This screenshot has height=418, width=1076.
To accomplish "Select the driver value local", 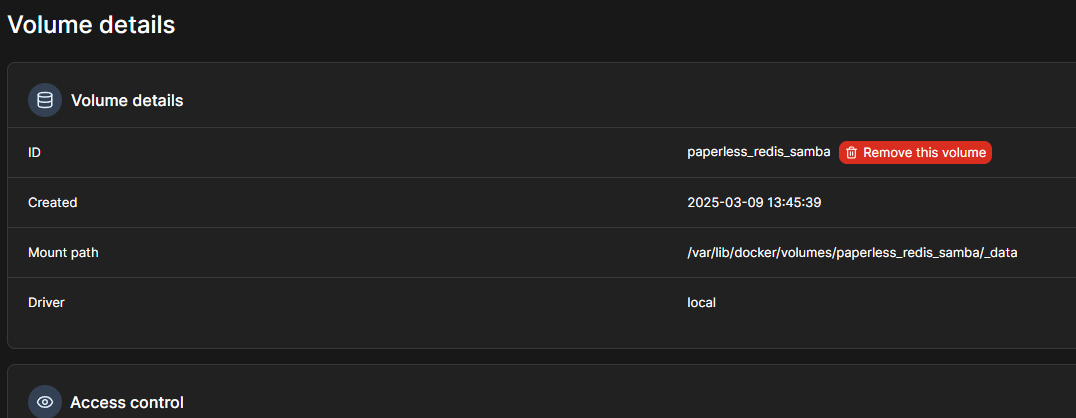I will [x=701, y=302].
